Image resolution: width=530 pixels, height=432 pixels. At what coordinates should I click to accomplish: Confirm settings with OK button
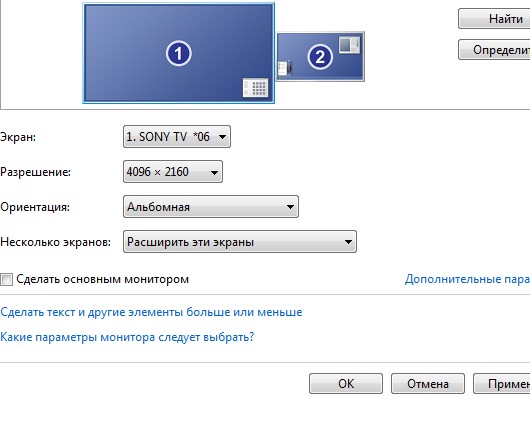coord(346,384)
